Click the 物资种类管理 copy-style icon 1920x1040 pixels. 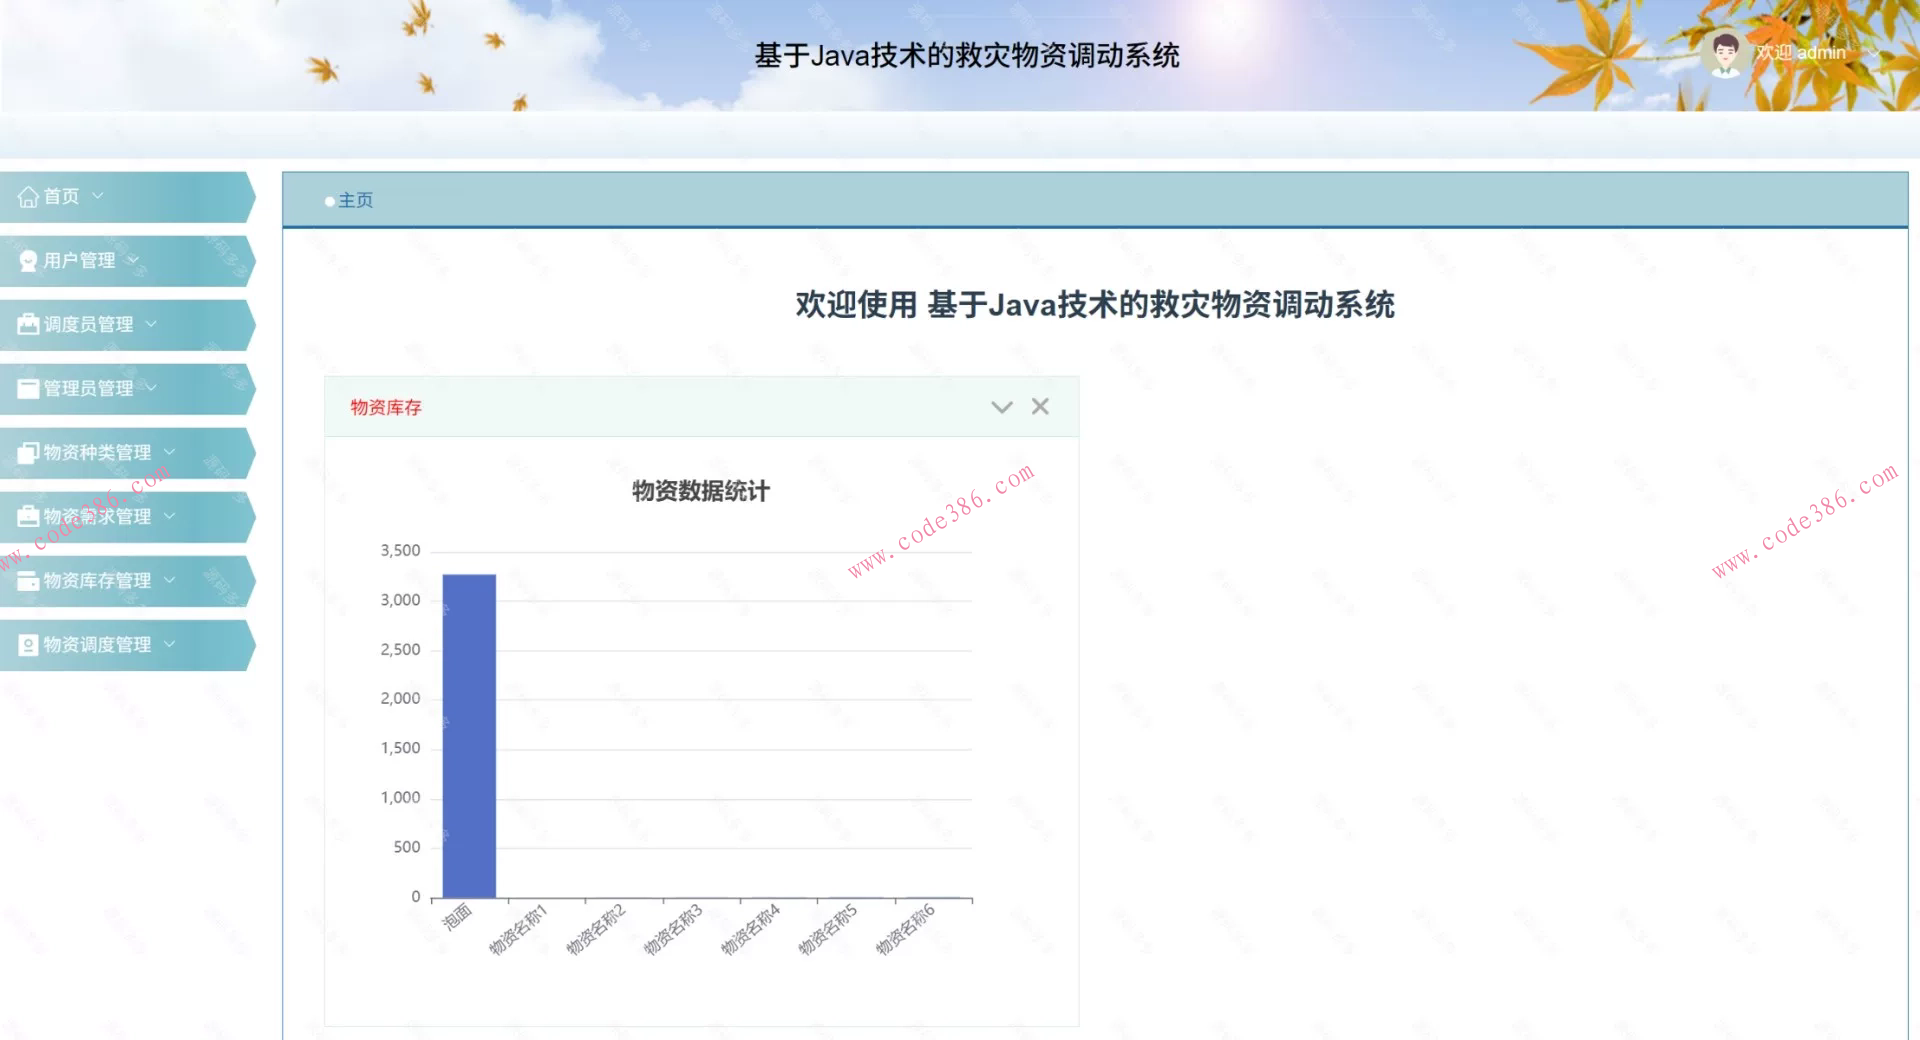pos(28,453)
